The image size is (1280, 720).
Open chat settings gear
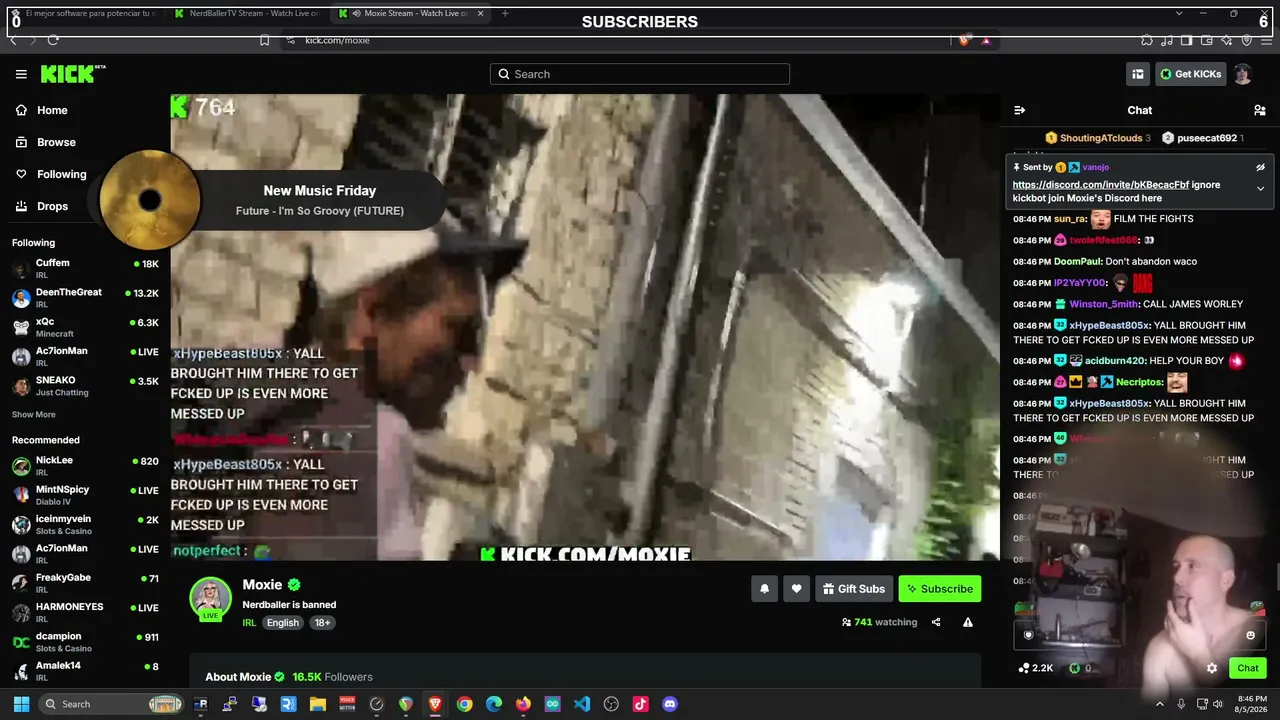point(1212,668)
